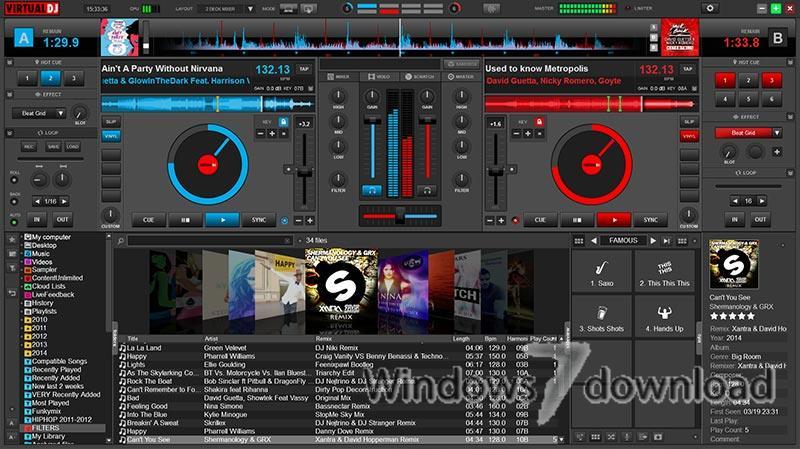
Task: Trigger the Hands Up sampler pad
Action: (664, 317)
